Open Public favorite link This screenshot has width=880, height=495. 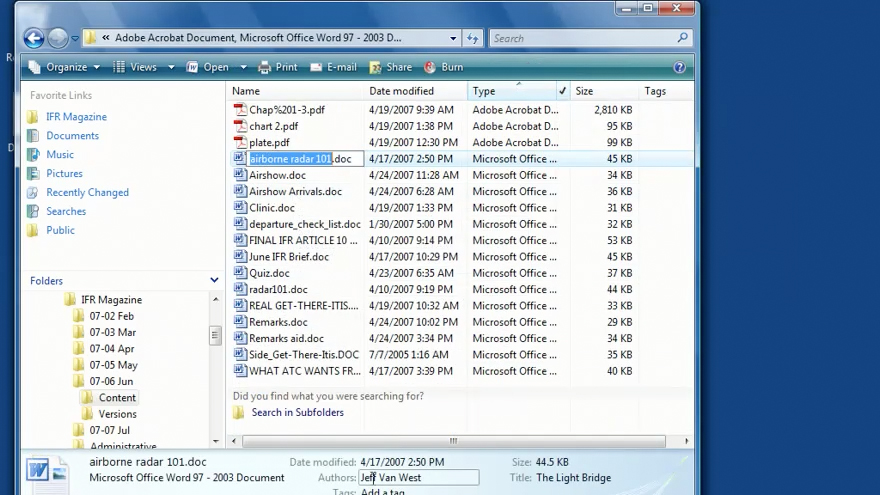tap(61, 230)
